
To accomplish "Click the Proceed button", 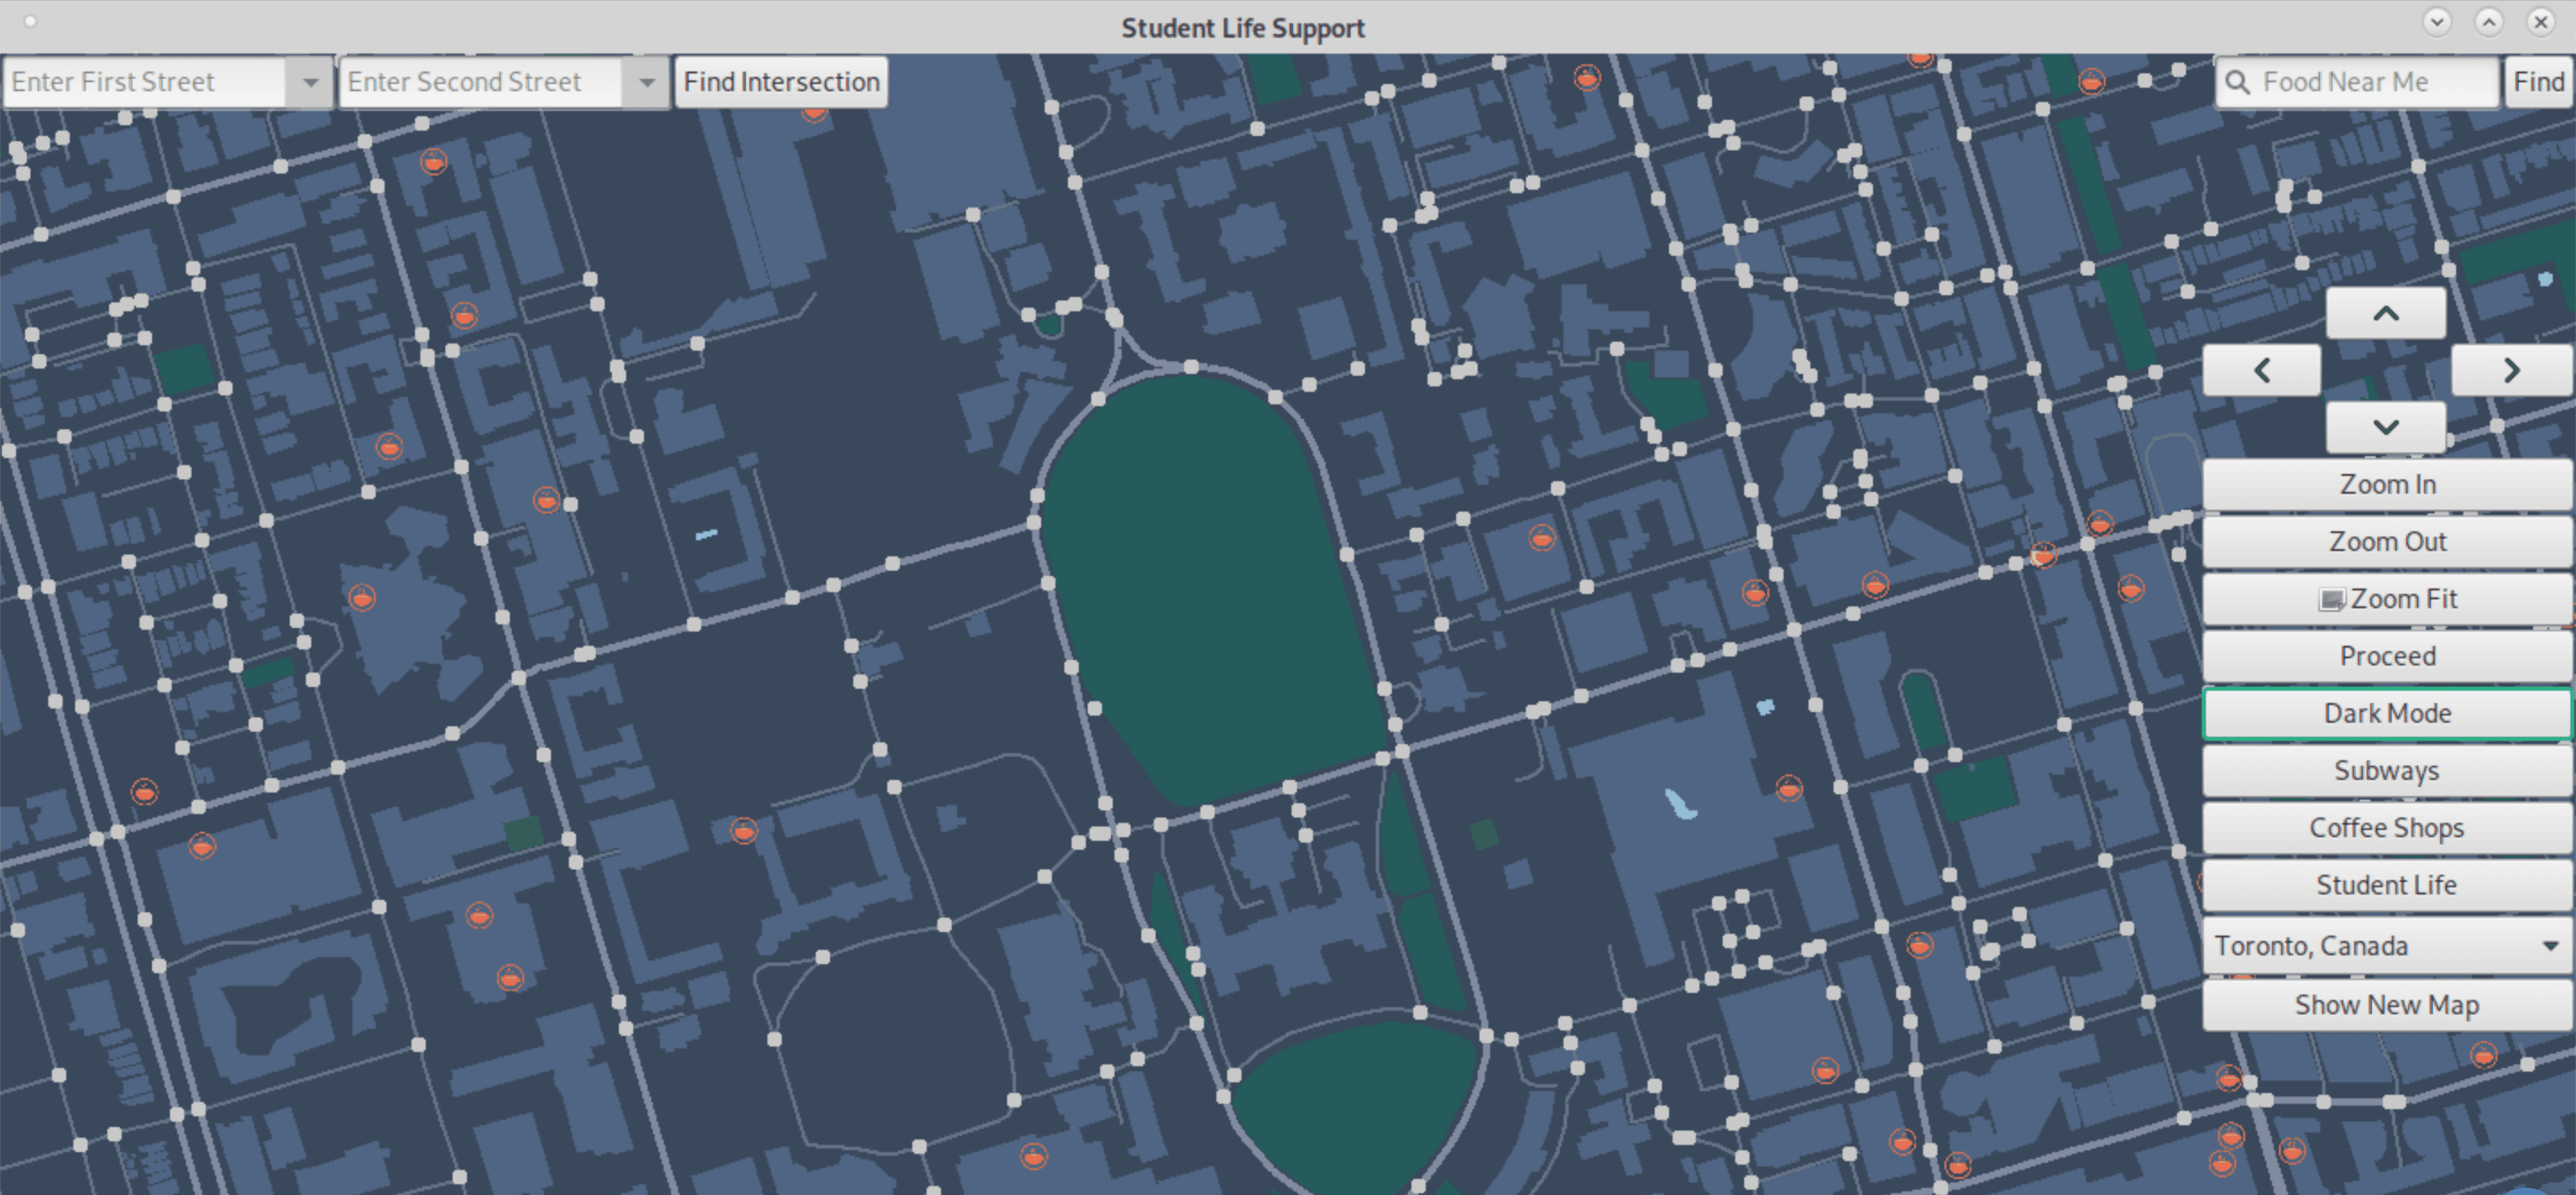I will click(2386, 656).
